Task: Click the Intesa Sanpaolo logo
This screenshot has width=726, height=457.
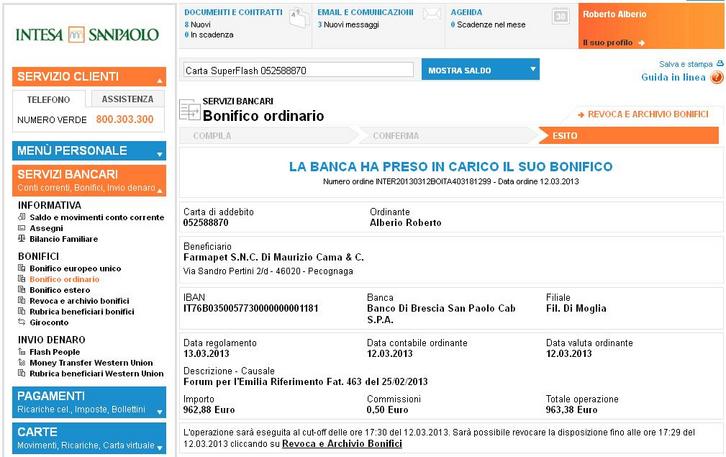Action: tap(88, 35)
